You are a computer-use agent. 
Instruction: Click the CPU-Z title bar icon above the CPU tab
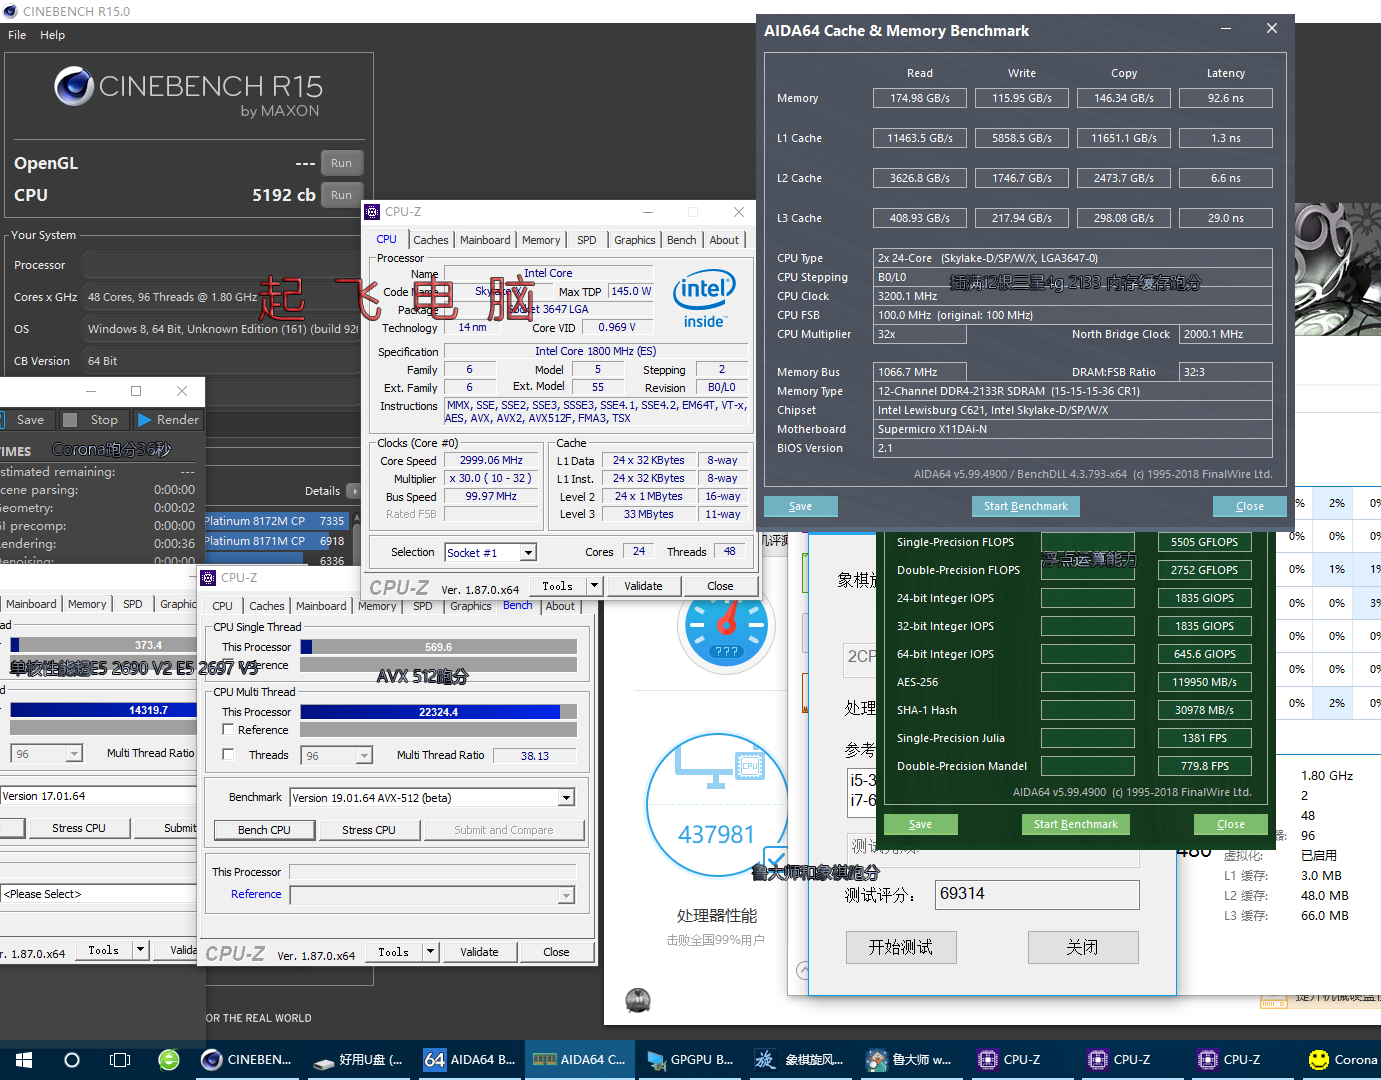coord(372,212)
